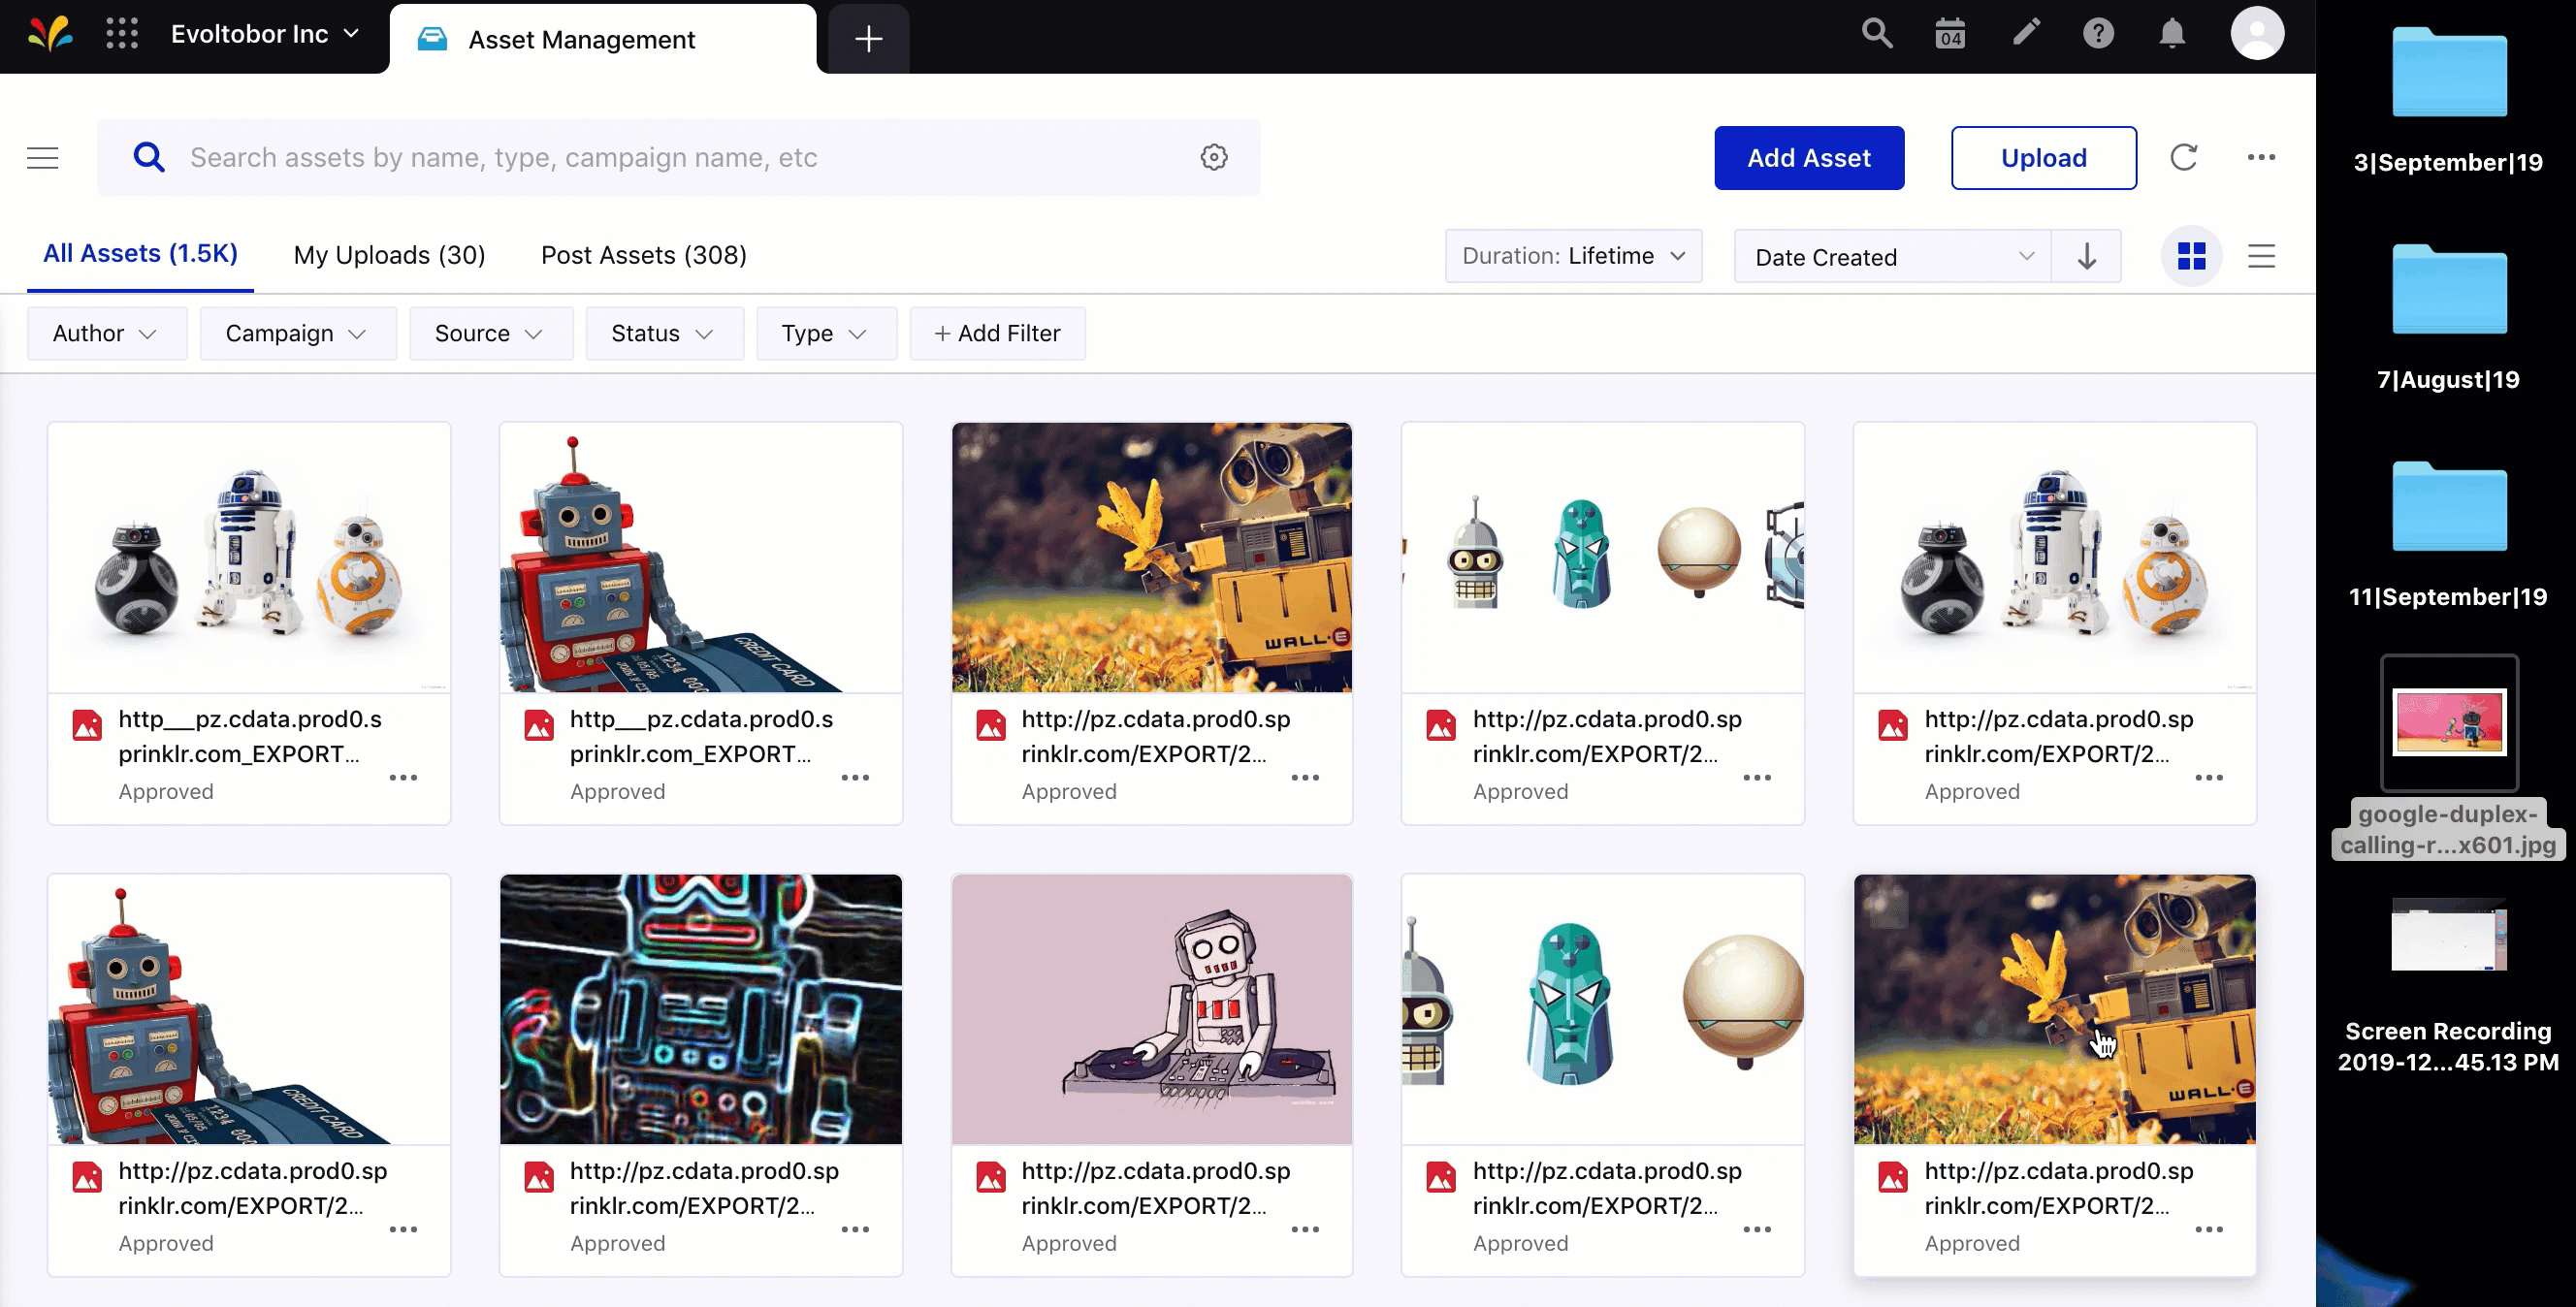Expand the Author filter
This screenshot has height=1307, width=2576.
click(x=106, y=333)
